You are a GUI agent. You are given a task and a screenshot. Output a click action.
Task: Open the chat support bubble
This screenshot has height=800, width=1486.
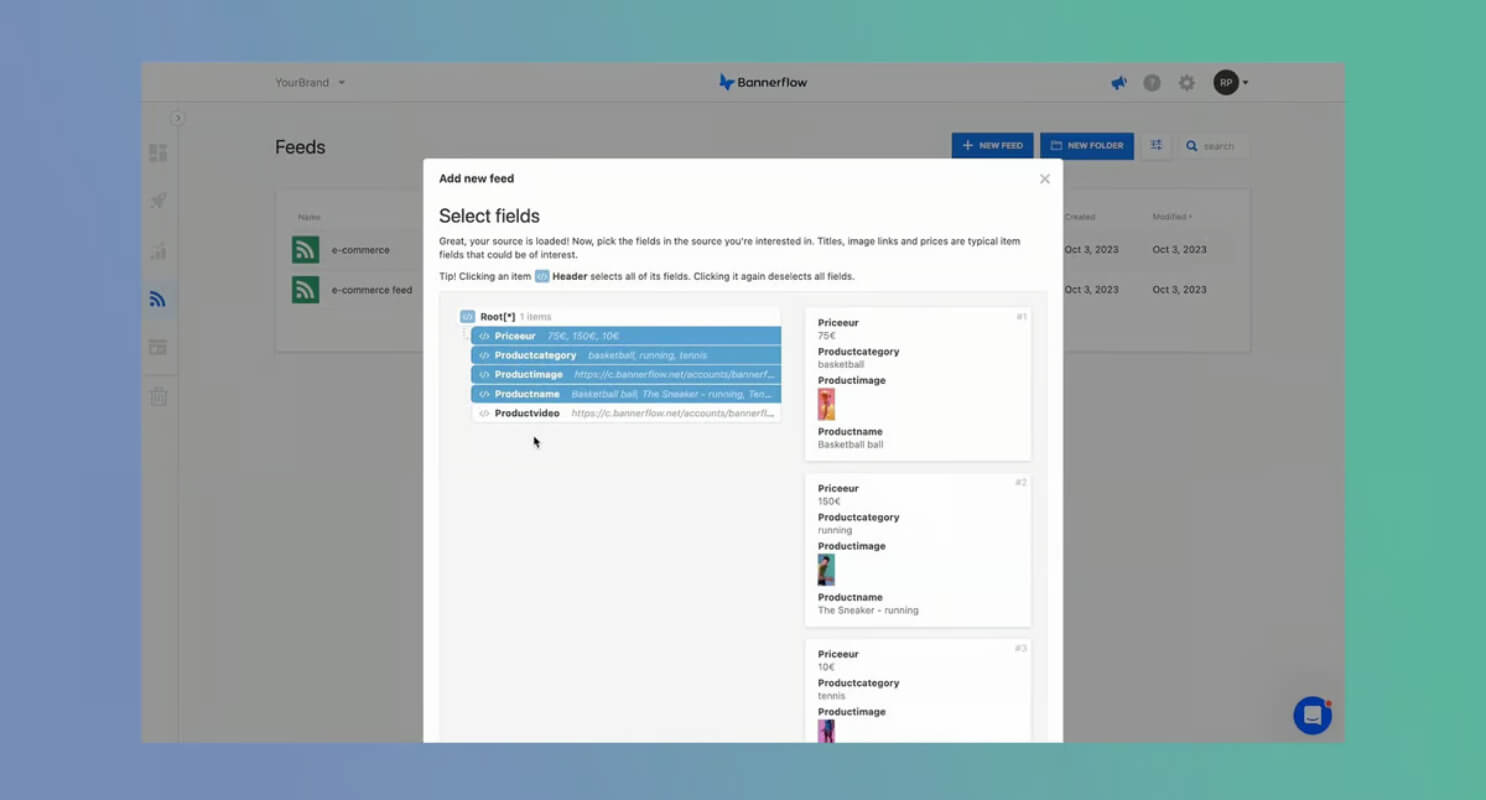coord(1312,716)
